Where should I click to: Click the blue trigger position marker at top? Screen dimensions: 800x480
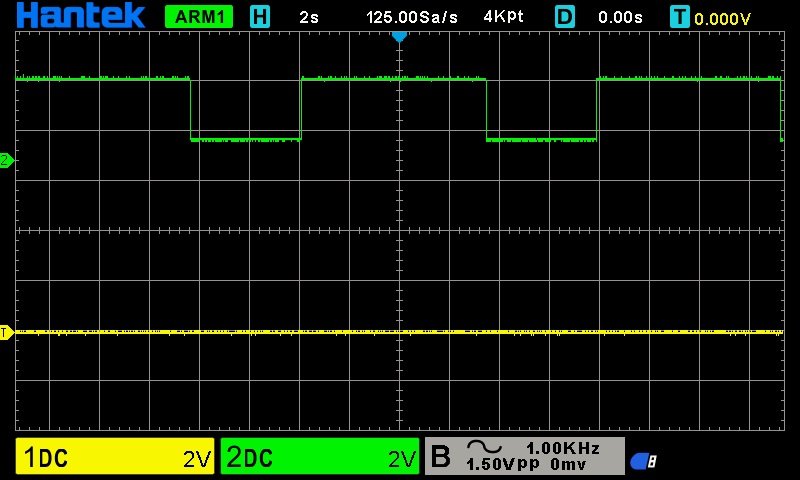pos(399,37)
